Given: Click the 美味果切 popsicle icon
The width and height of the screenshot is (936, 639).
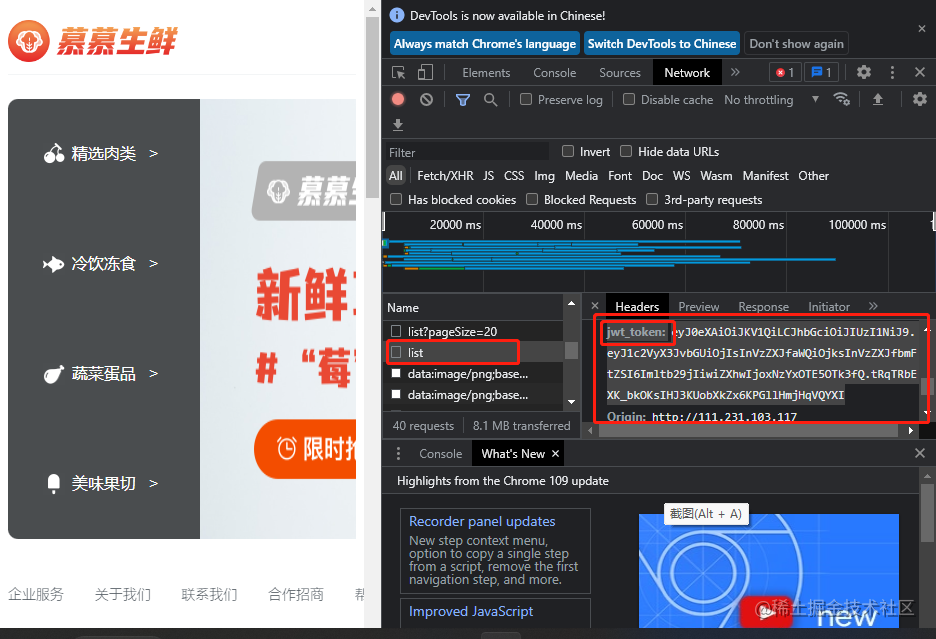Looking at the screenshot, I should point(54,483).
